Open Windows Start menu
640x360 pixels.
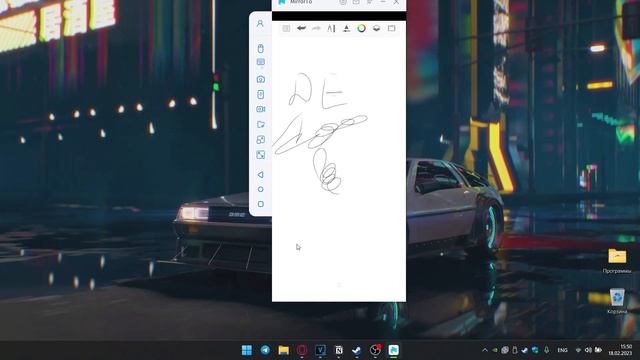click(x=247, y=350)
